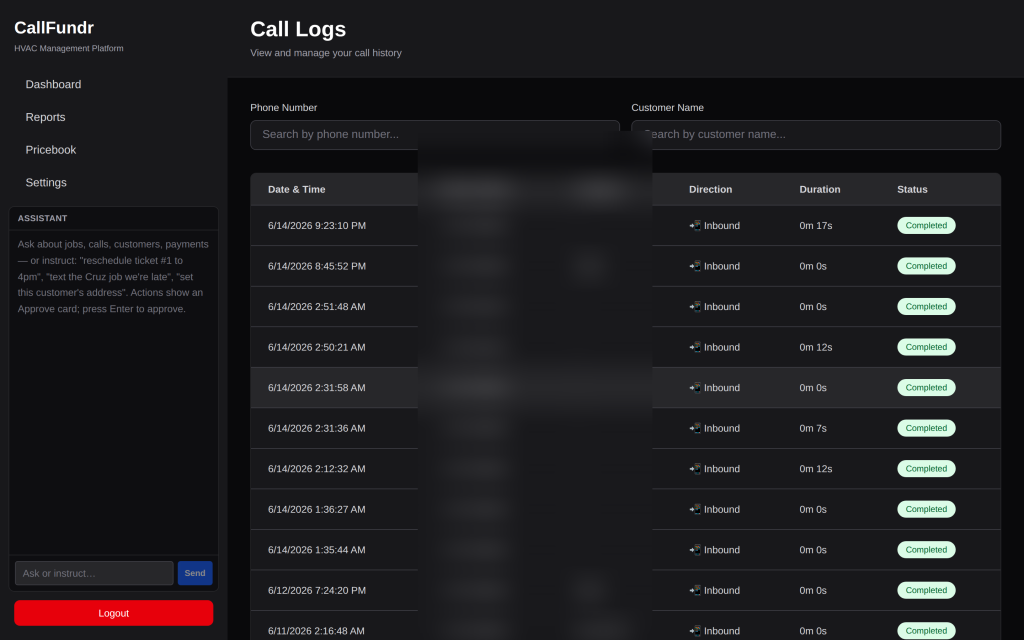Click the Status column header
The height and width of the screenshot is (640, 1024).
tap(912, 189)
